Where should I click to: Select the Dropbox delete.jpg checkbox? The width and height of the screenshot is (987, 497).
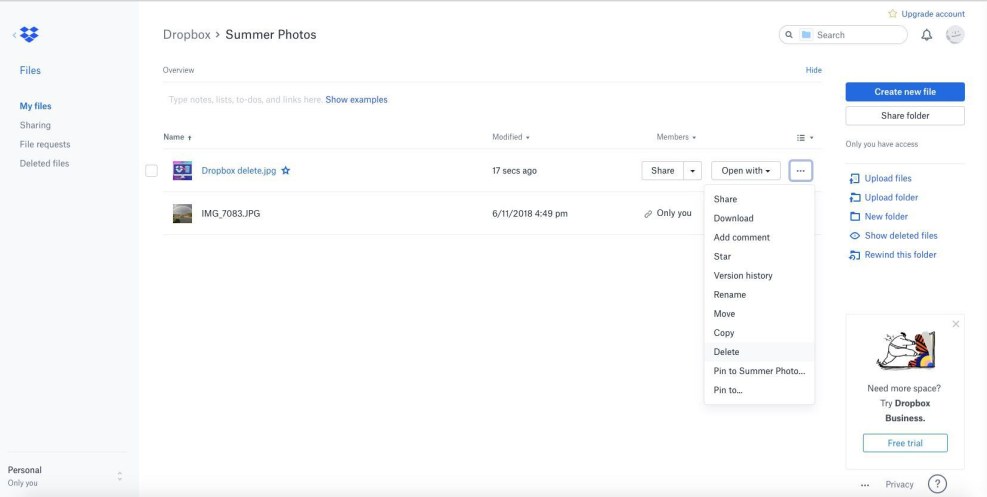(x=152, y=171)
